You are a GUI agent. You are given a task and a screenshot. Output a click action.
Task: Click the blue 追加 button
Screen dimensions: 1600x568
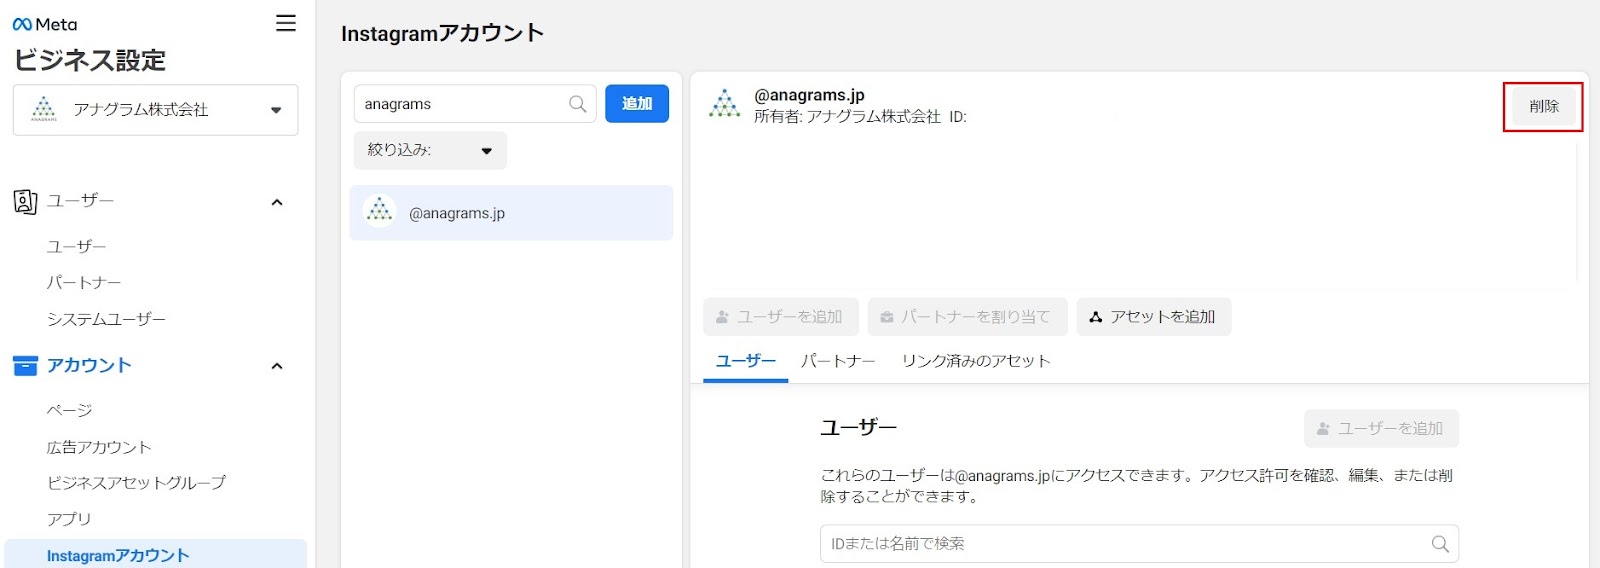[x=637, y=104]
